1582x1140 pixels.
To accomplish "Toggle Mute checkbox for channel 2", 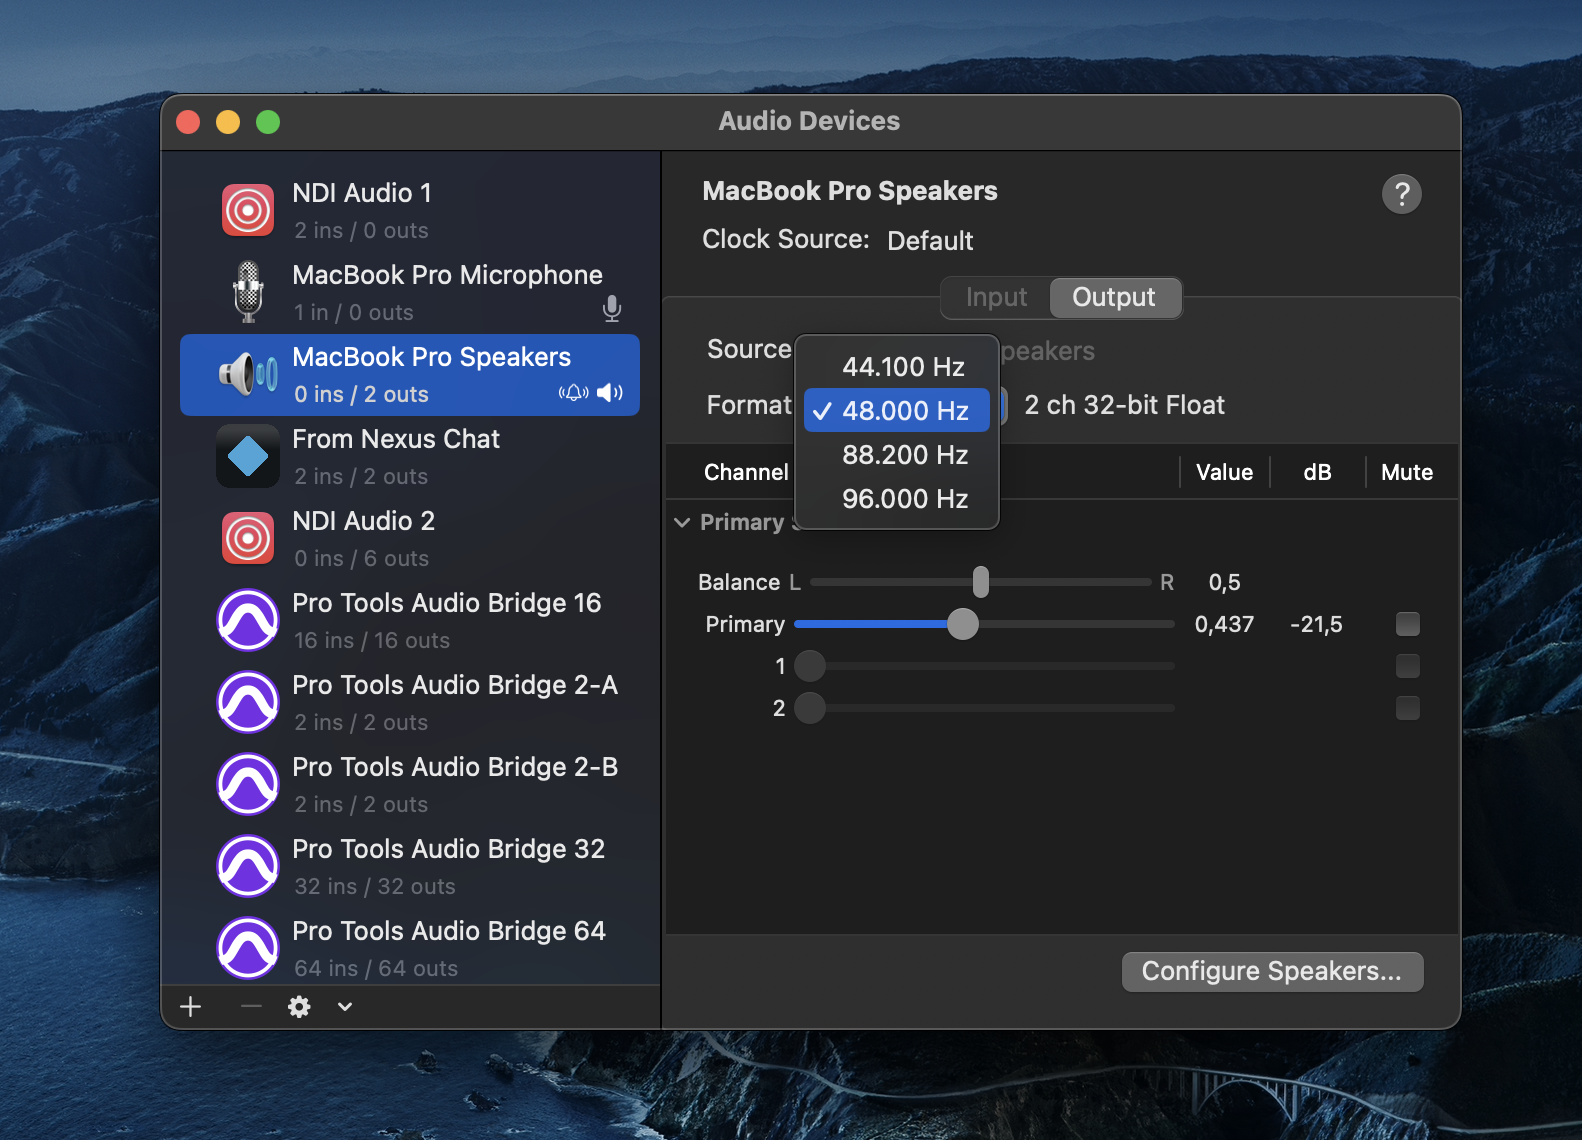I will tap(1407, 709).
